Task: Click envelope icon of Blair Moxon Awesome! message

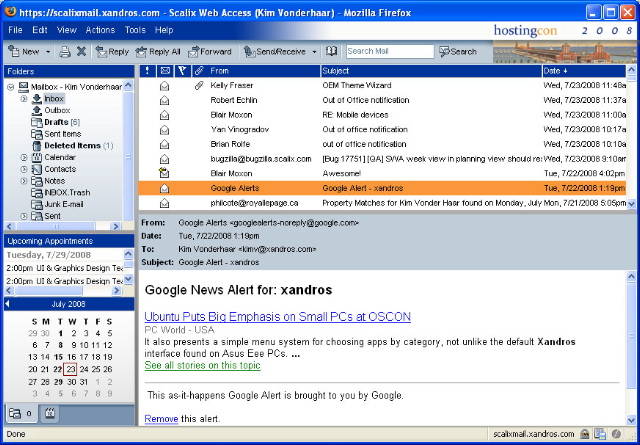Action: [x=164, y=173]
